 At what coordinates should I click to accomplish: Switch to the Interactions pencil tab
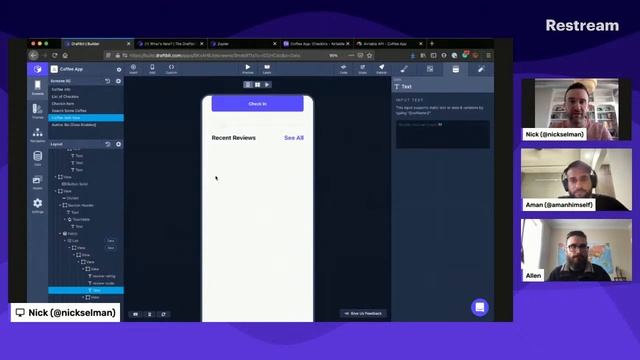481,69
